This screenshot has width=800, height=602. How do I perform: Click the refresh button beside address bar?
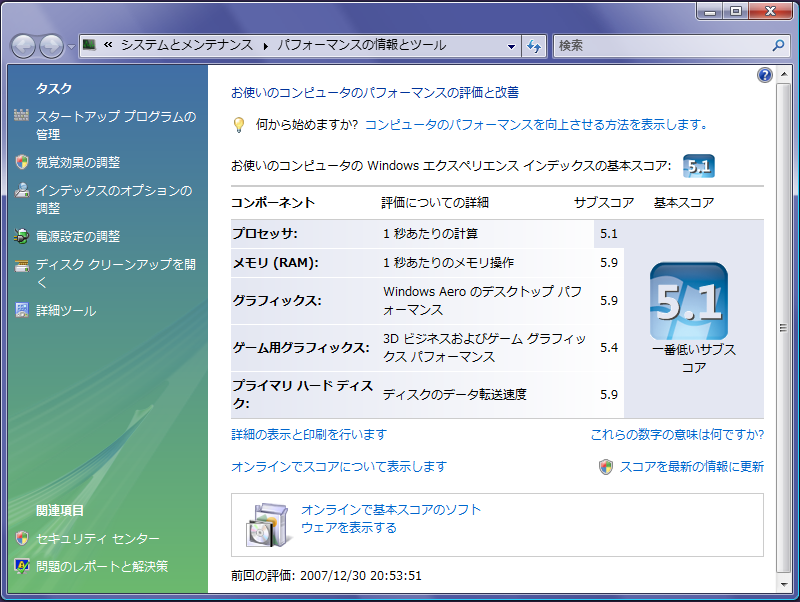pyautogui.click(x=534, y=46)
